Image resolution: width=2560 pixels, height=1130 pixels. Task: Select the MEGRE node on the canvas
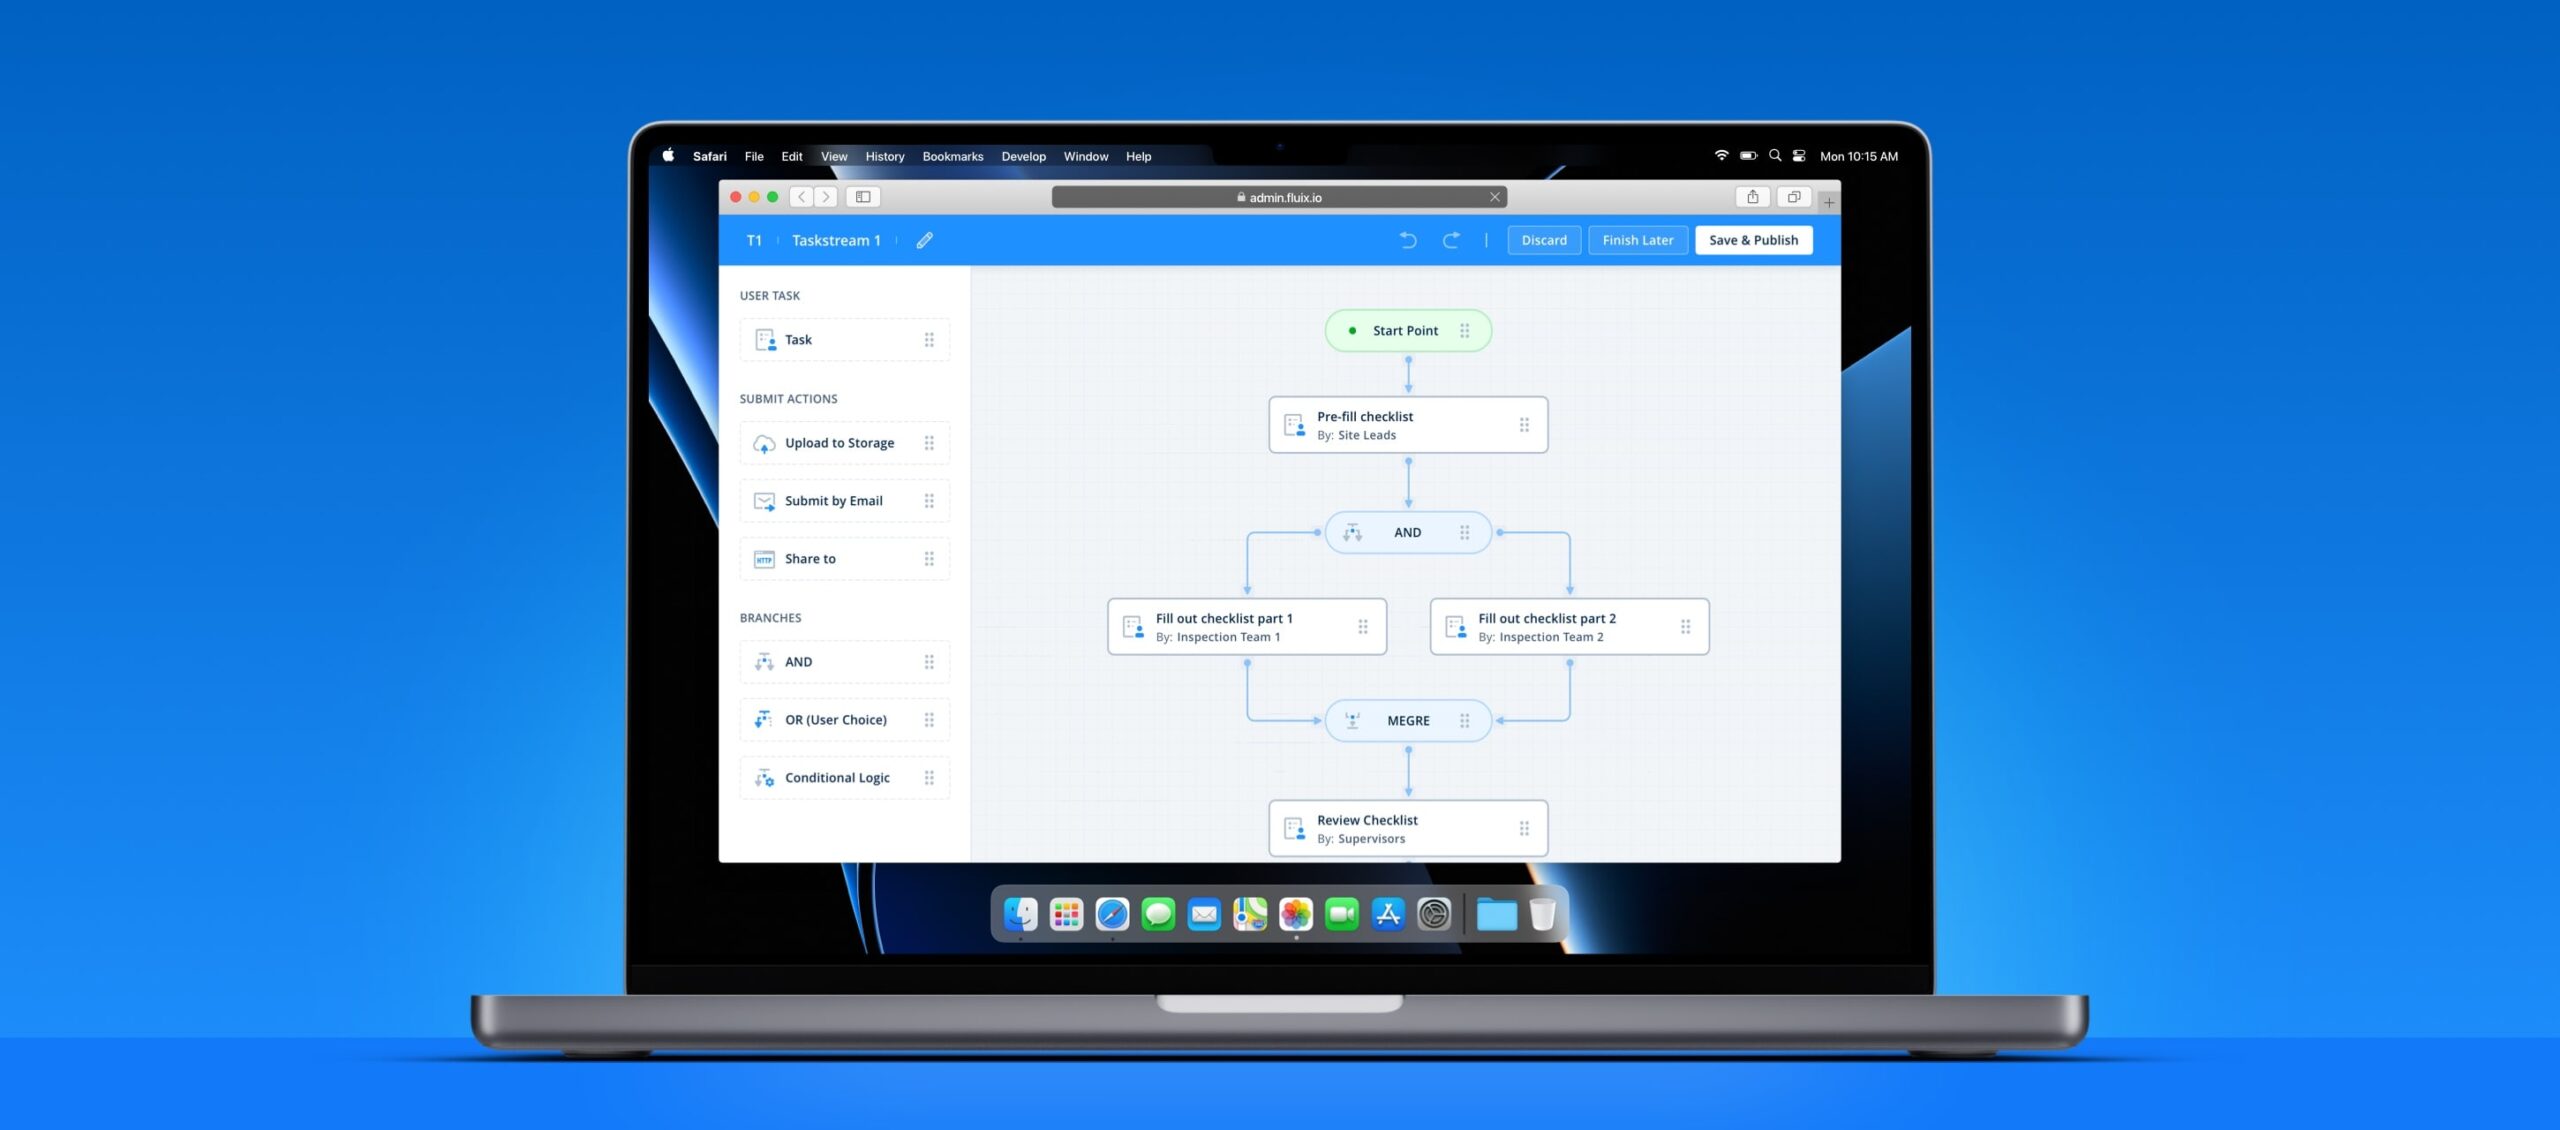pyautogui.click(x=1407, y=721)
